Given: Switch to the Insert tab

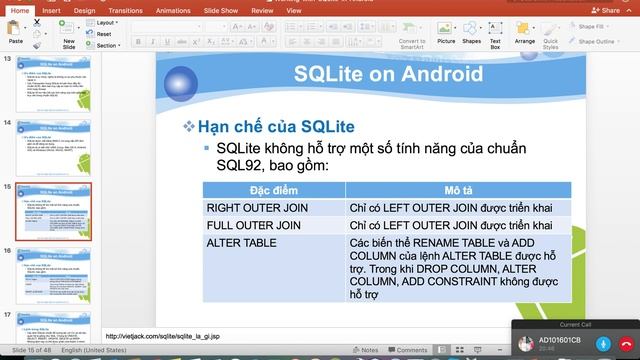Looking at the screenshot, I should point(51,11).
